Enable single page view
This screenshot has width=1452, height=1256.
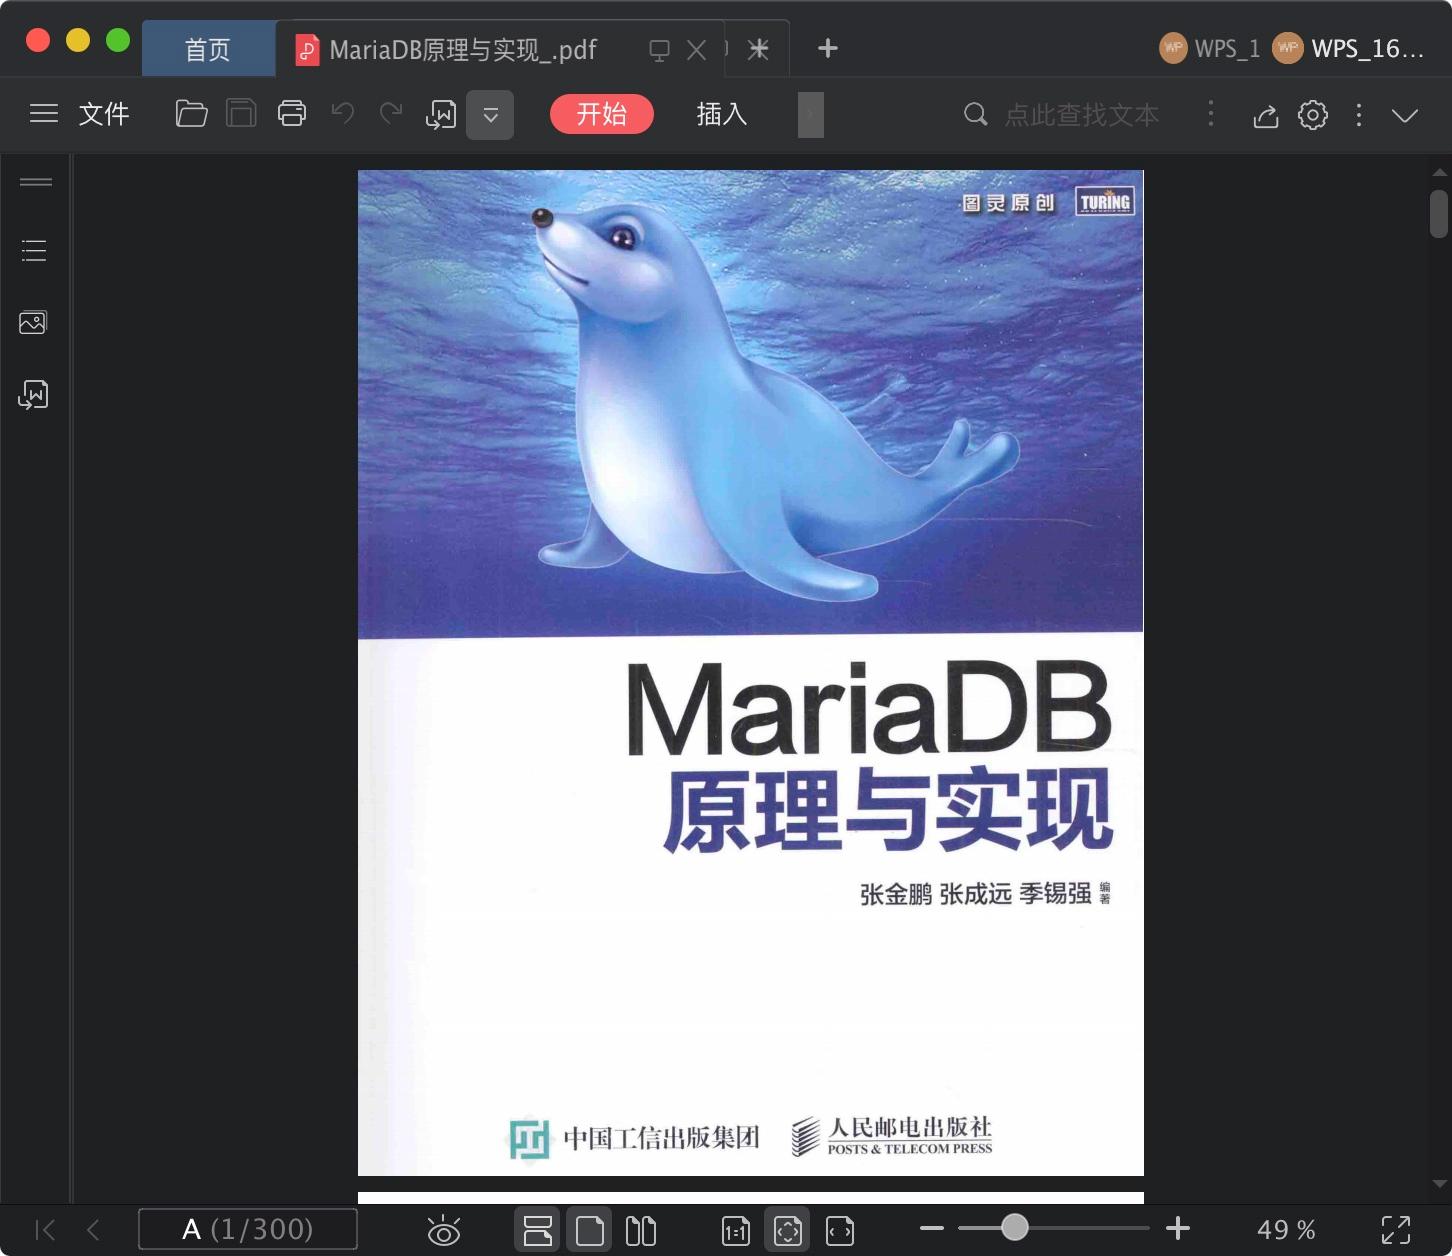point(590,1230)
